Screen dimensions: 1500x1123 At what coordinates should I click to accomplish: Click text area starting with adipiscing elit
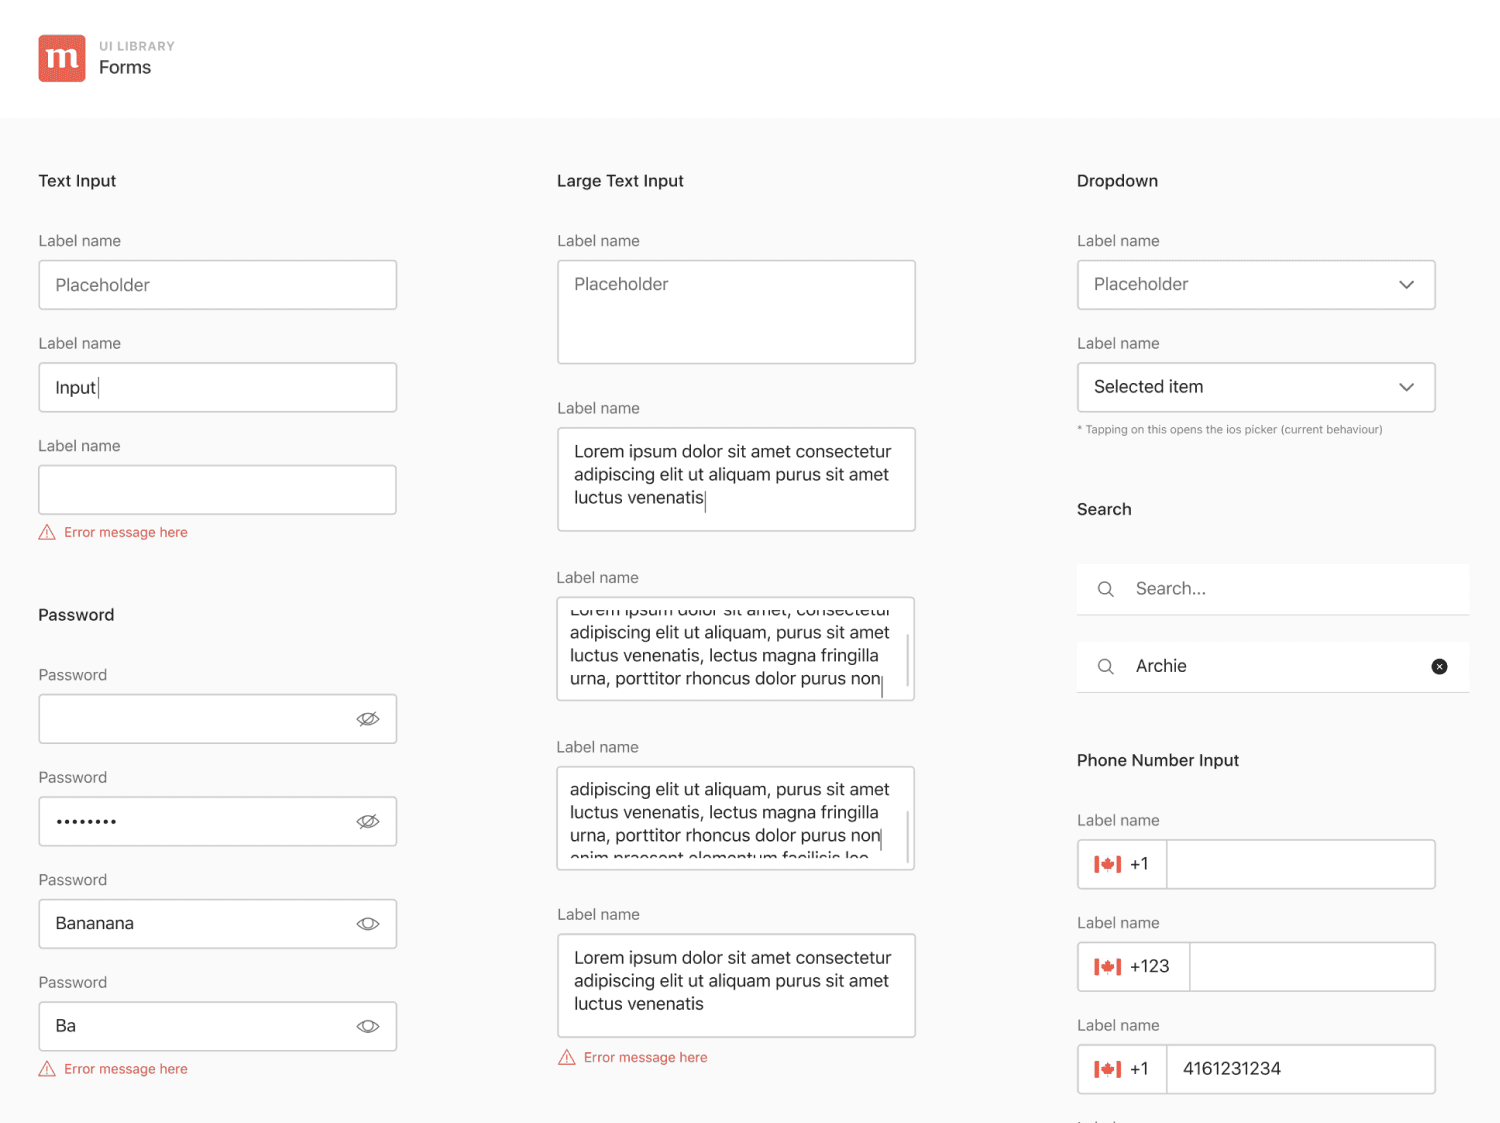tap(736, 818)
